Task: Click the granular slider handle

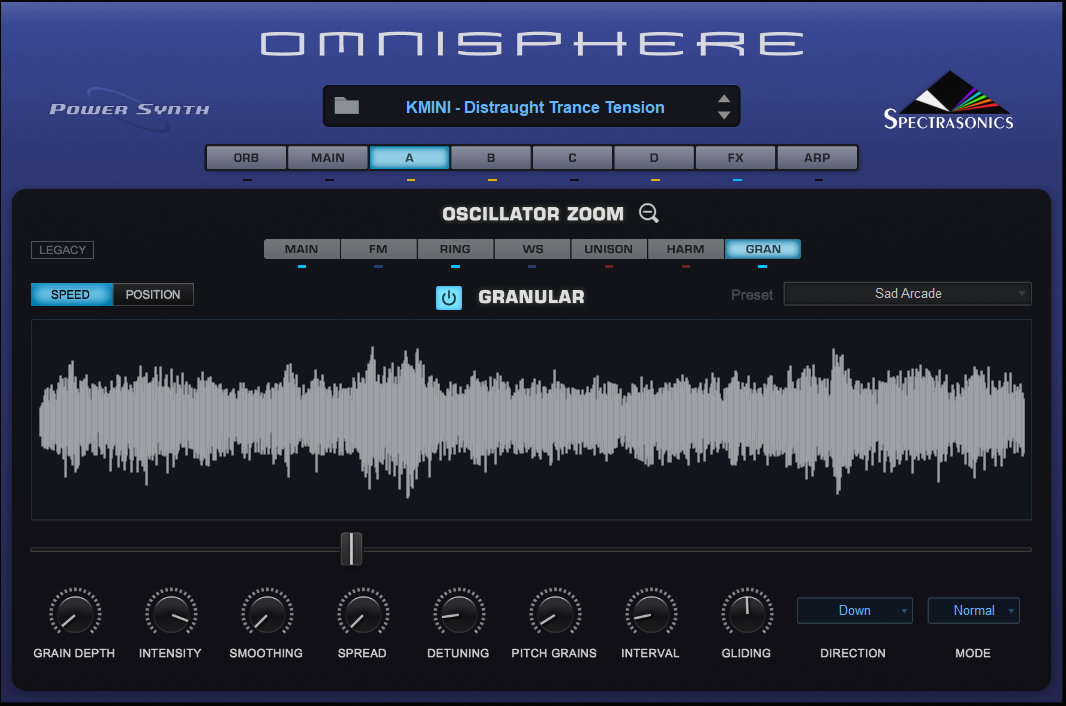Action: (x=351, y=549)
